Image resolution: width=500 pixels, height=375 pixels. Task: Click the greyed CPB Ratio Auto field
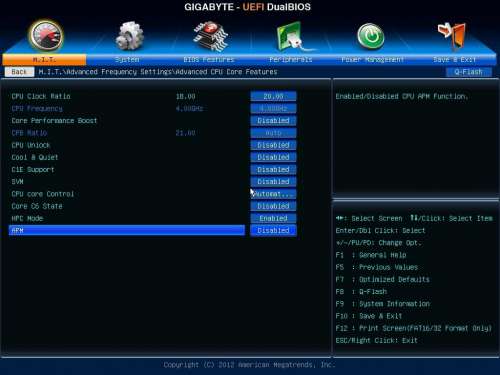273,133
